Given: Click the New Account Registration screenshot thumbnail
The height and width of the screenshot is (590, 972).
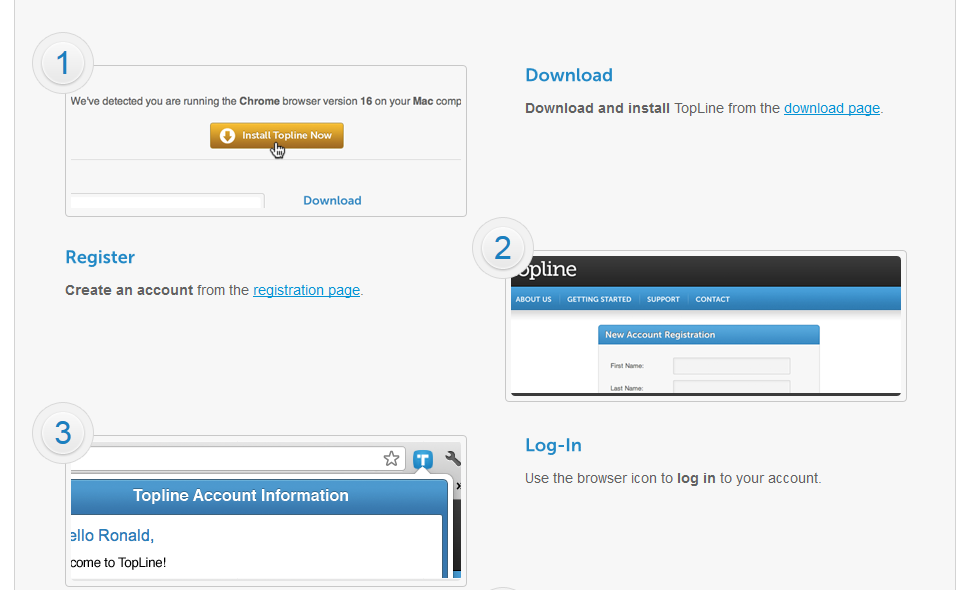Looking at the screenshot, I should pos(705,326).
